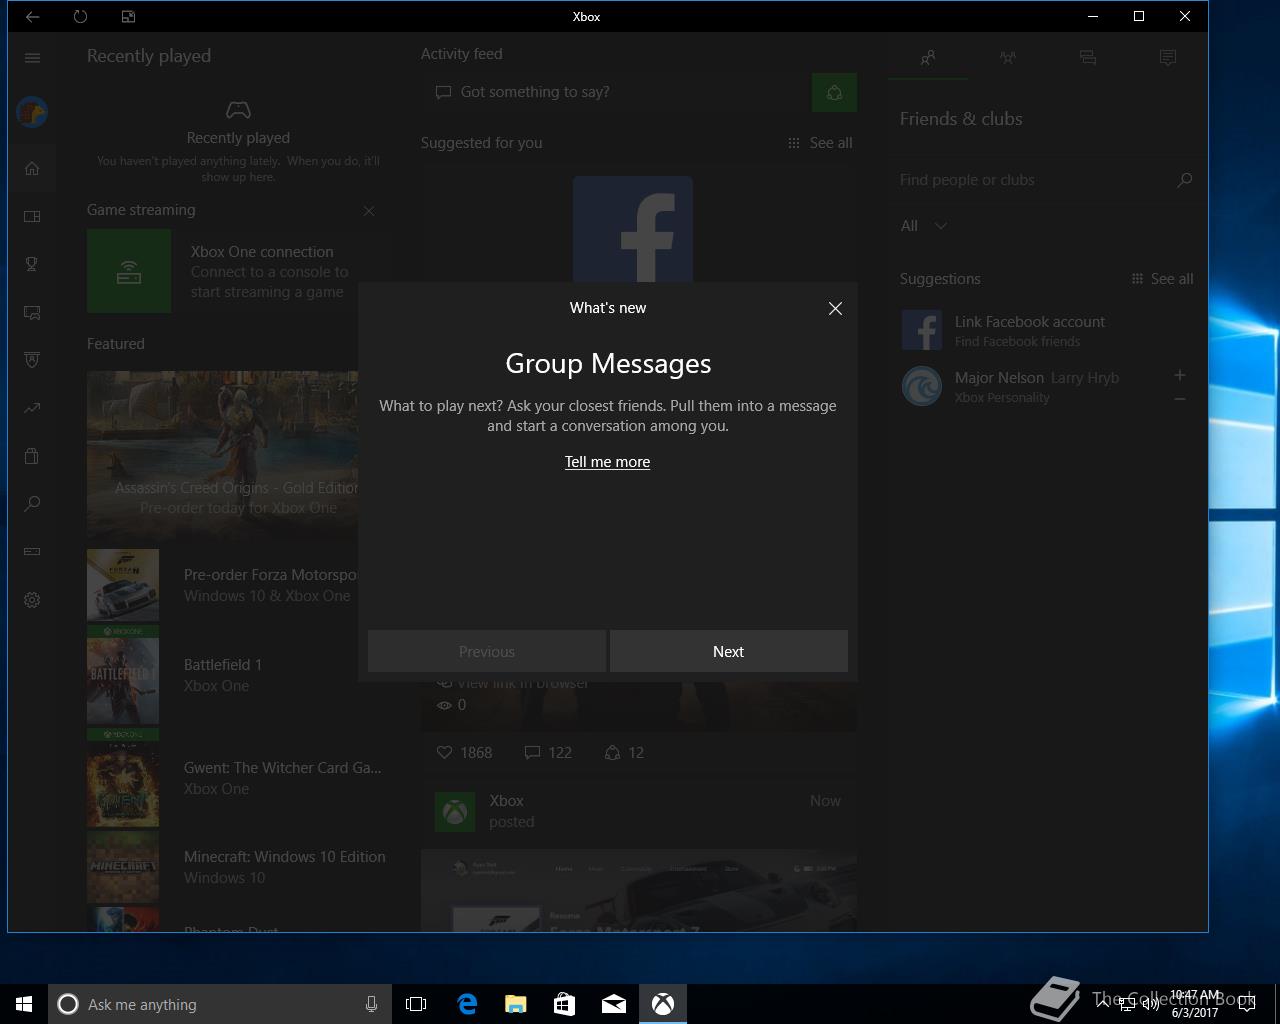This screenshot has width=1280, height=1024.
Task: Go to Home in the sidebar
Action: click(x=32, y=168)
